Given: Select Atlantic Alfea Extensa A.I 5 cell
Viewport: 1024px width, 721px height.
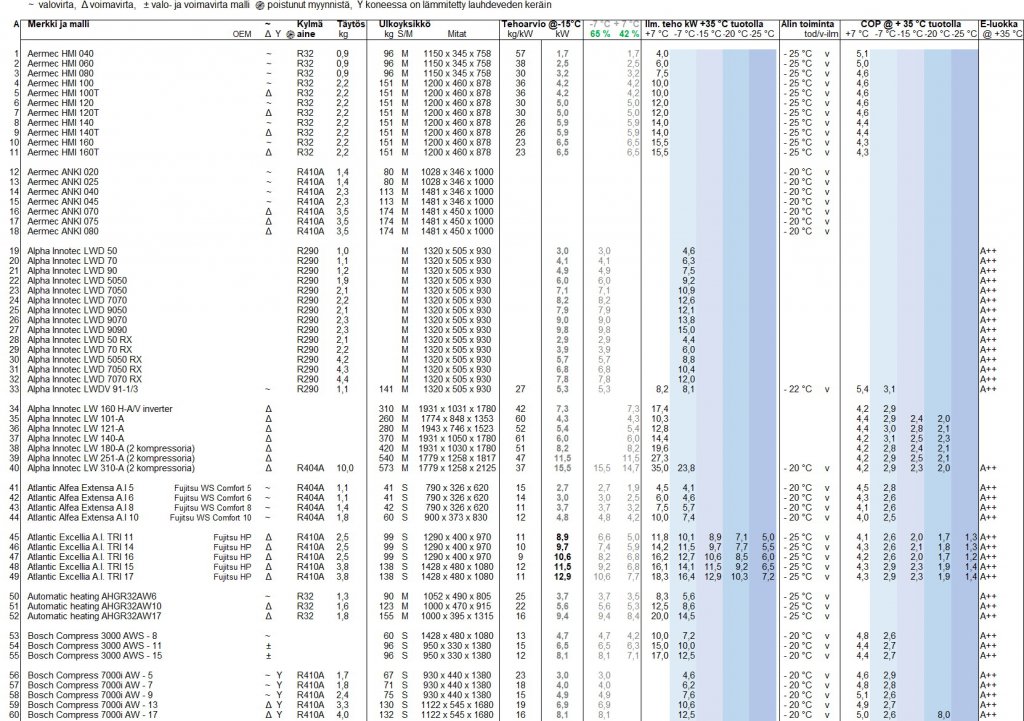Looking at the screenshot, I should 81,487.
